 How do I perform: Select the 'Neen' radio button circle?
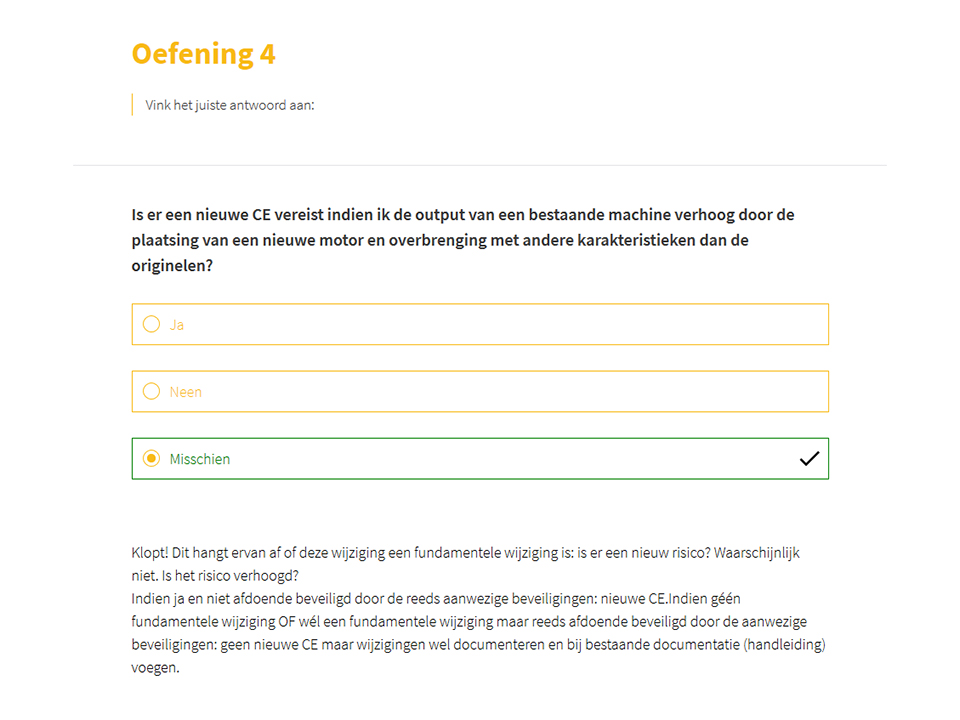[151, 391]
